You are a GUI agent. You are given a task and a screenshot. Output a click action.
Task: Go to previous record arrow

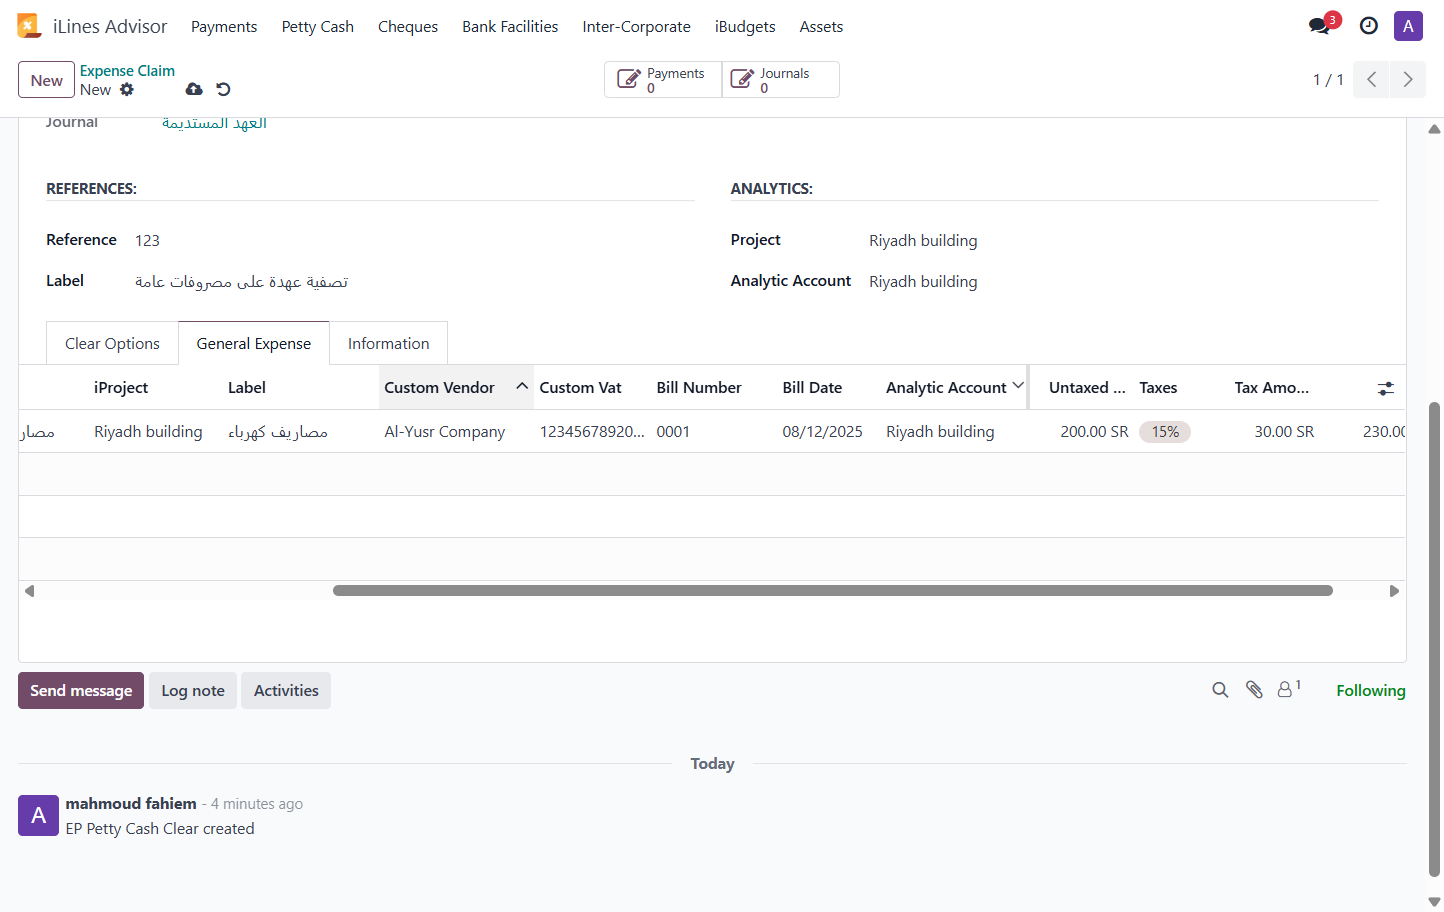pyautogui.click(x=1372, y=80)
